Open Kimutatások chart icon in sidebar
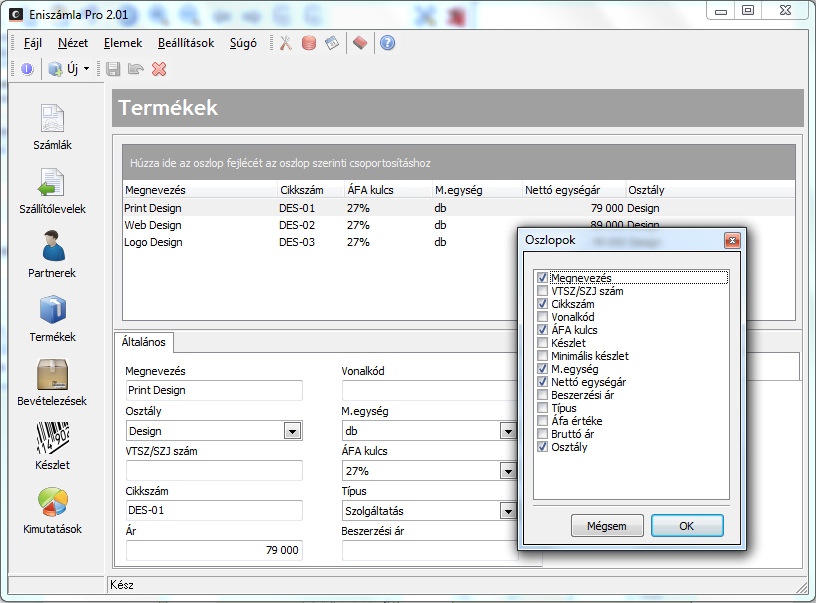 pos(52,504)
